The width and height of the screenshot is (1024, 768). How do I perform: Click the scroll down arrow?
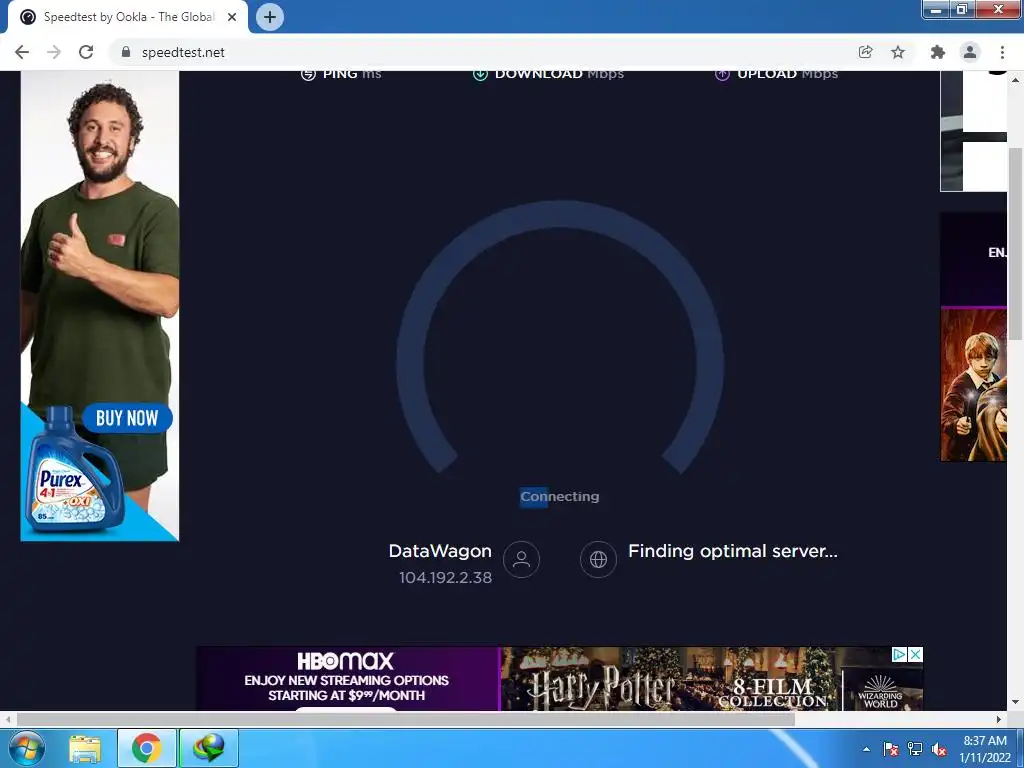pos(1015,702)
